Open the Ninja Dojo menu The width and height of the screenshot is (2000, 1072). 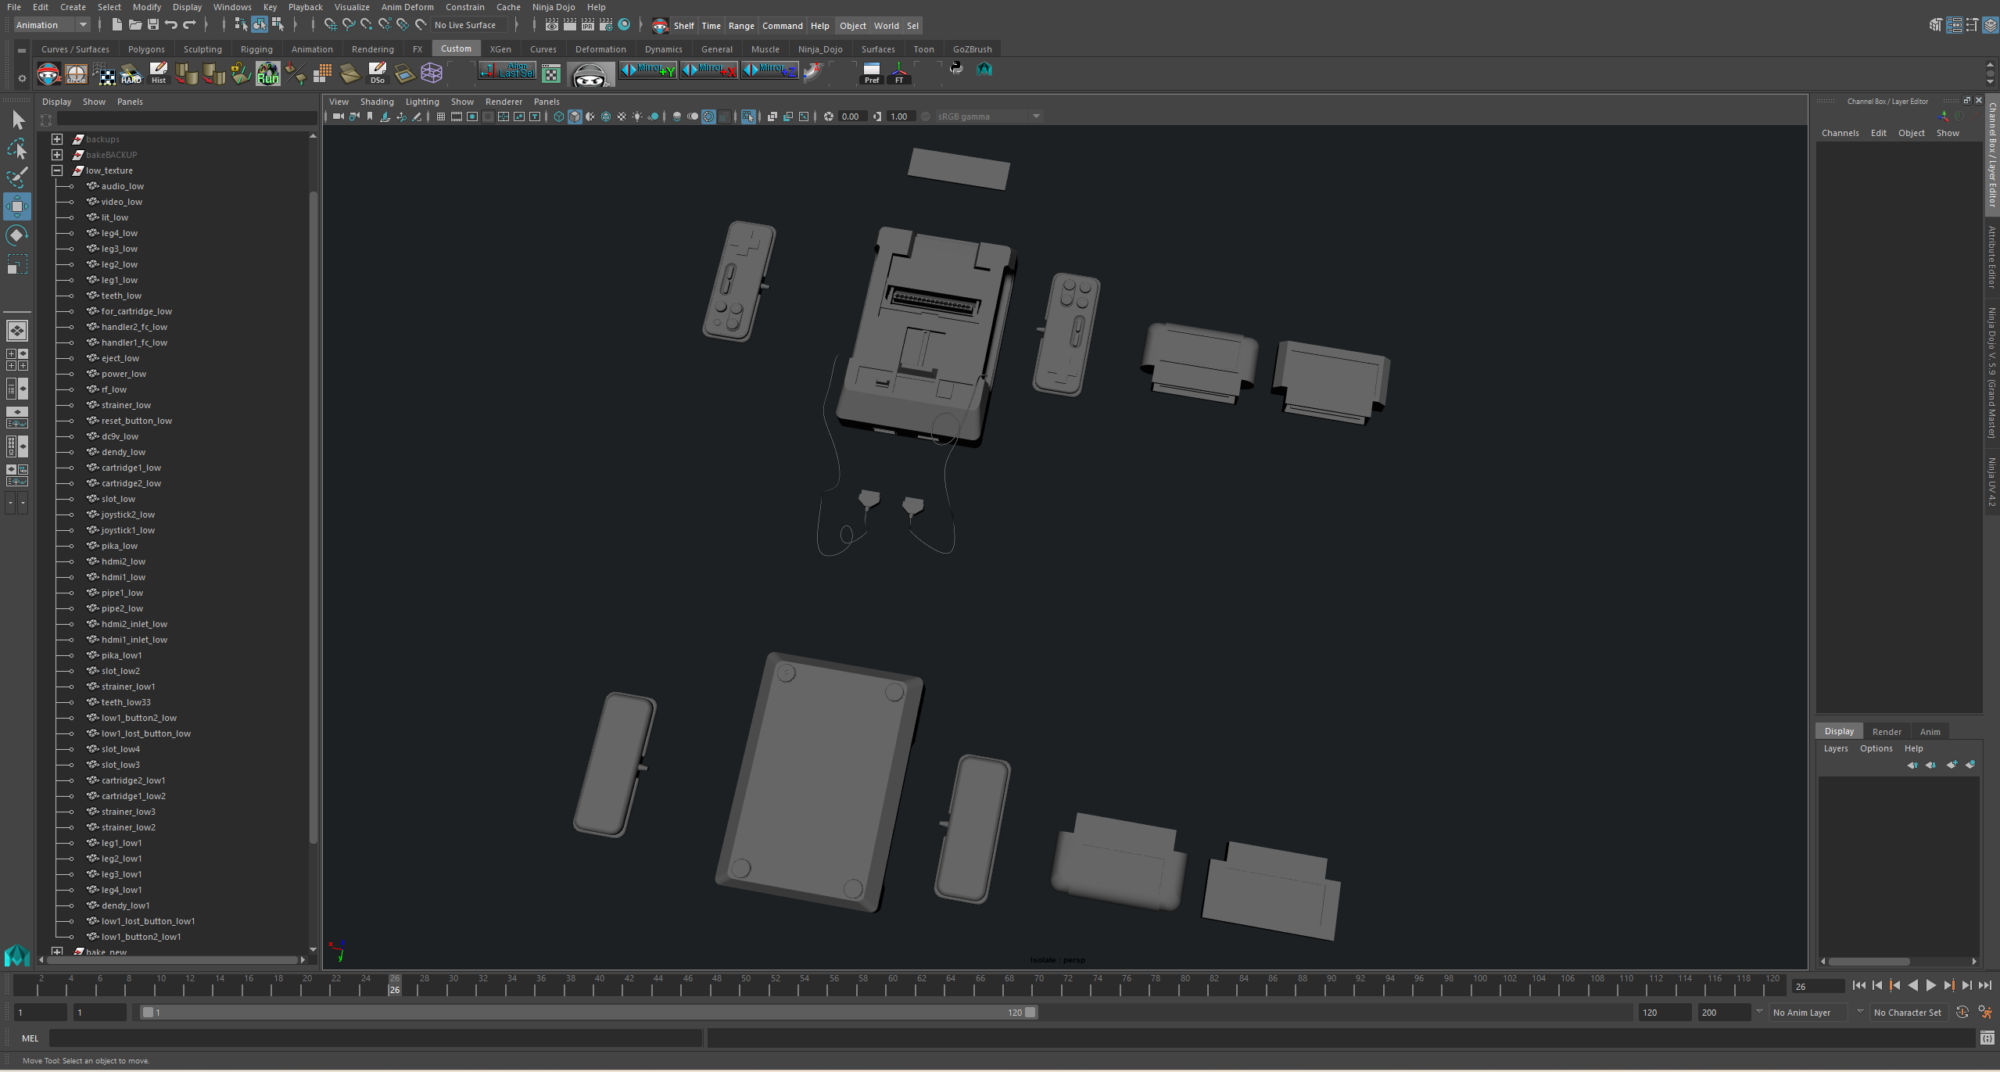click(553, 7)
